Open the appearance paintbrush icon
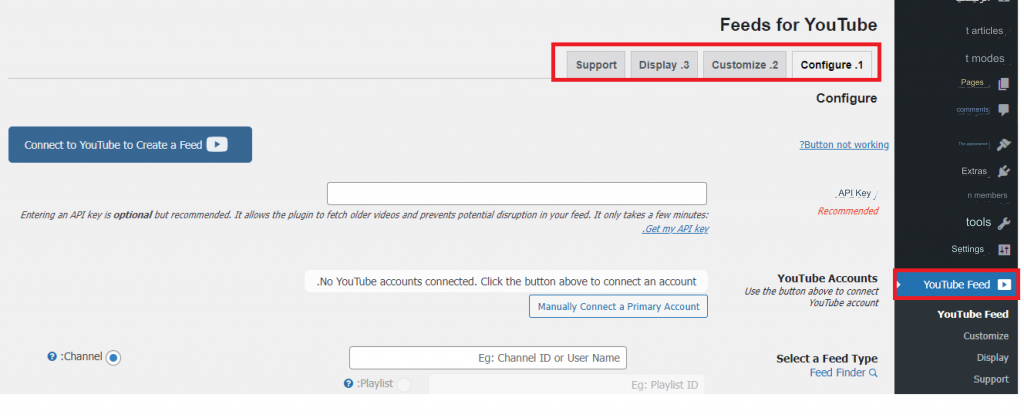Screen dimensions: 1024x418 click(1004, 144)
